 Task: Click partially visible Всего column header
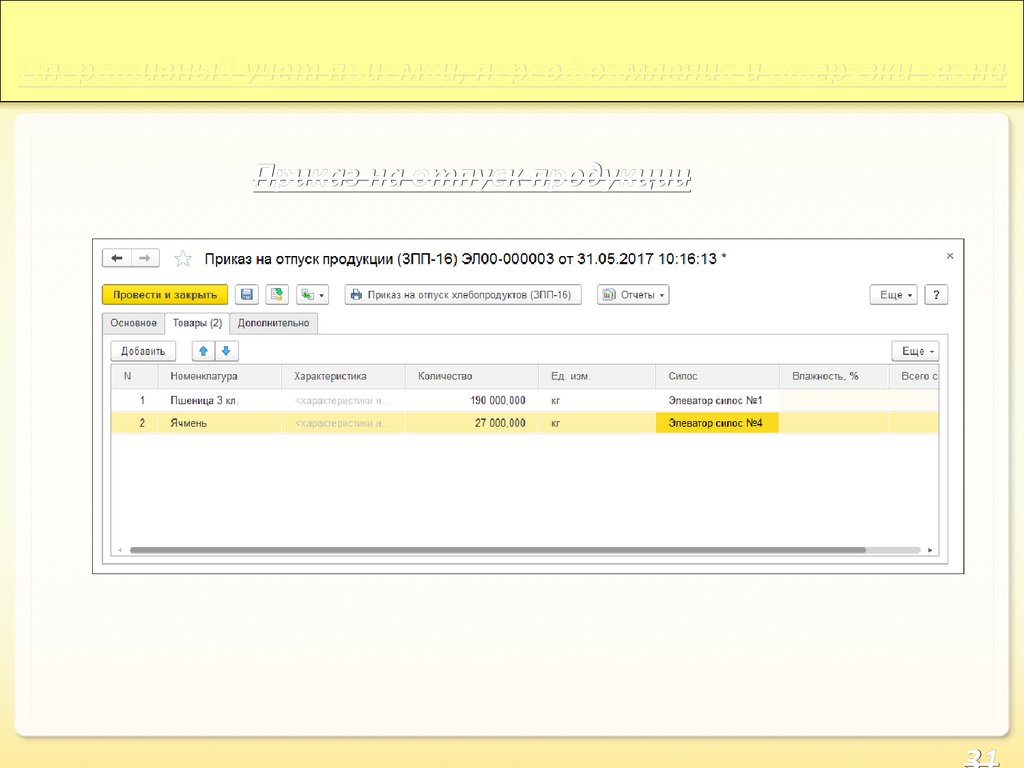[914, 376]
